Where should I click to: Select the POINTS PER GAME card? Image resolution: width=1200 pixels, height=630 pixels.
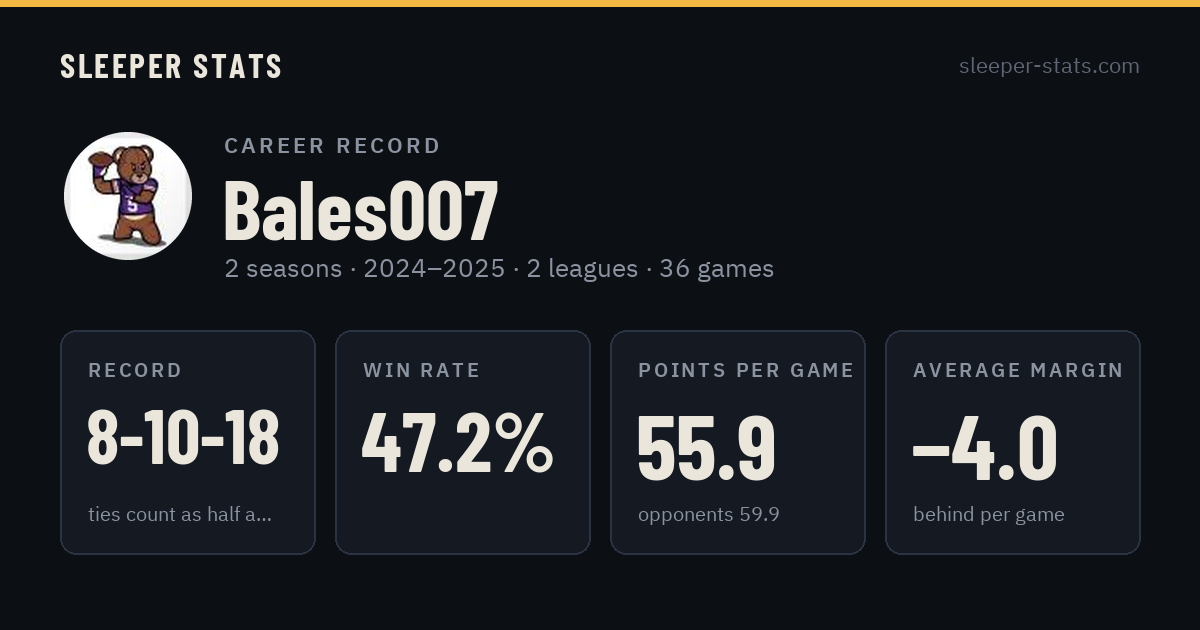(738, 442)
